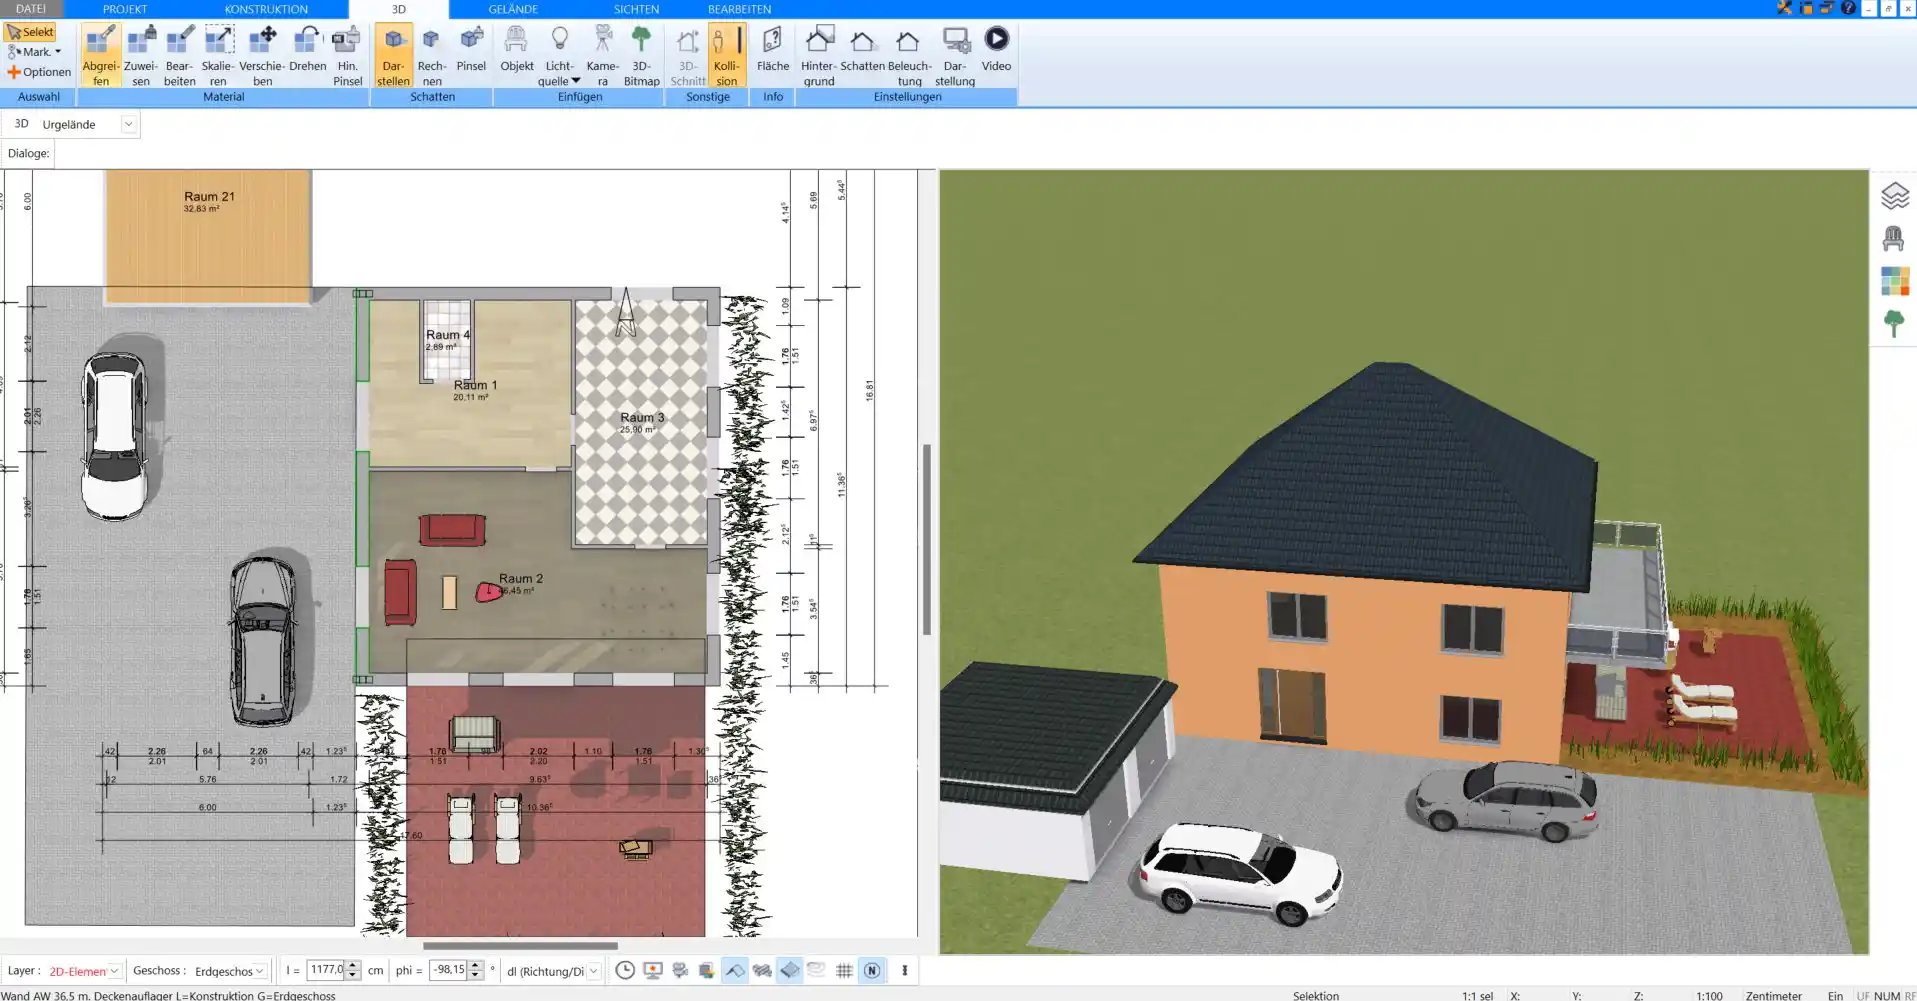Open the layers panel icon on right sidebar
This screenshot has width=1917, height=1001.
click(1894, 196)
